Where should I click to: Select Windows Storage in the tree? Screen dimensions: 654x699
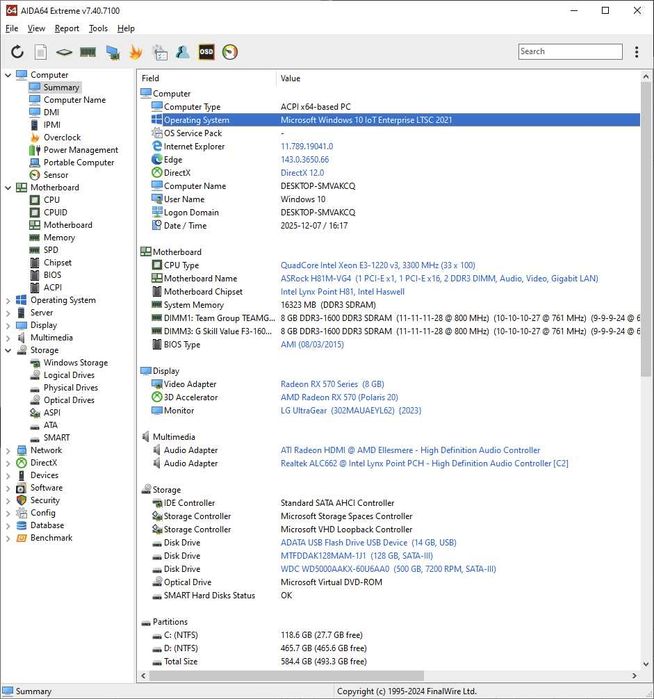click(75, 362)
